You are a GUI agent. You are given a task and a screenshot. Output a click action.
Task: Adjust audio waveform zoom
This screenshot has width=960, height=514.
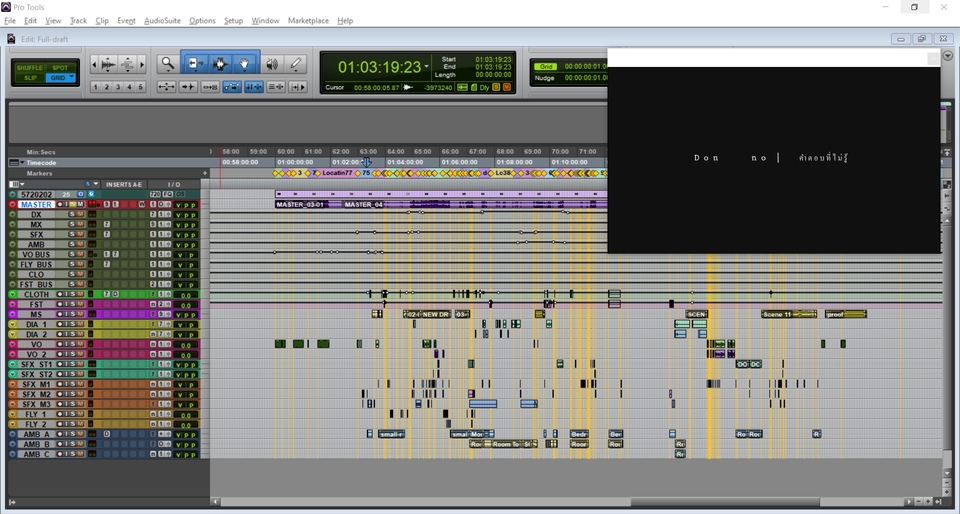point(108,64)
